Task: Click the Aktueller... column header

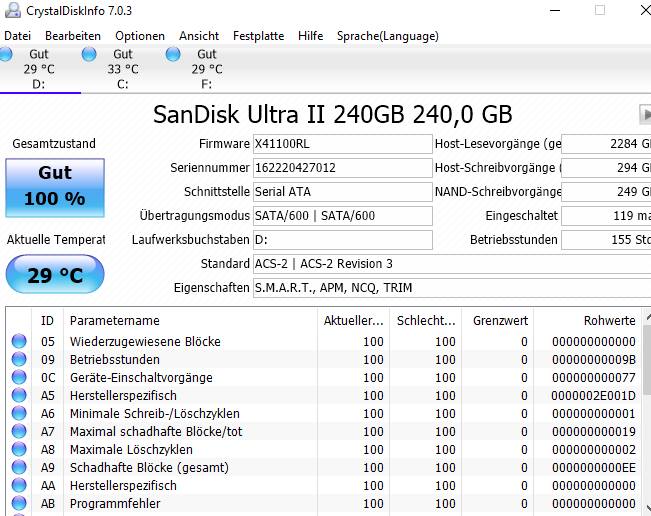Action: [x=353, y=320]
